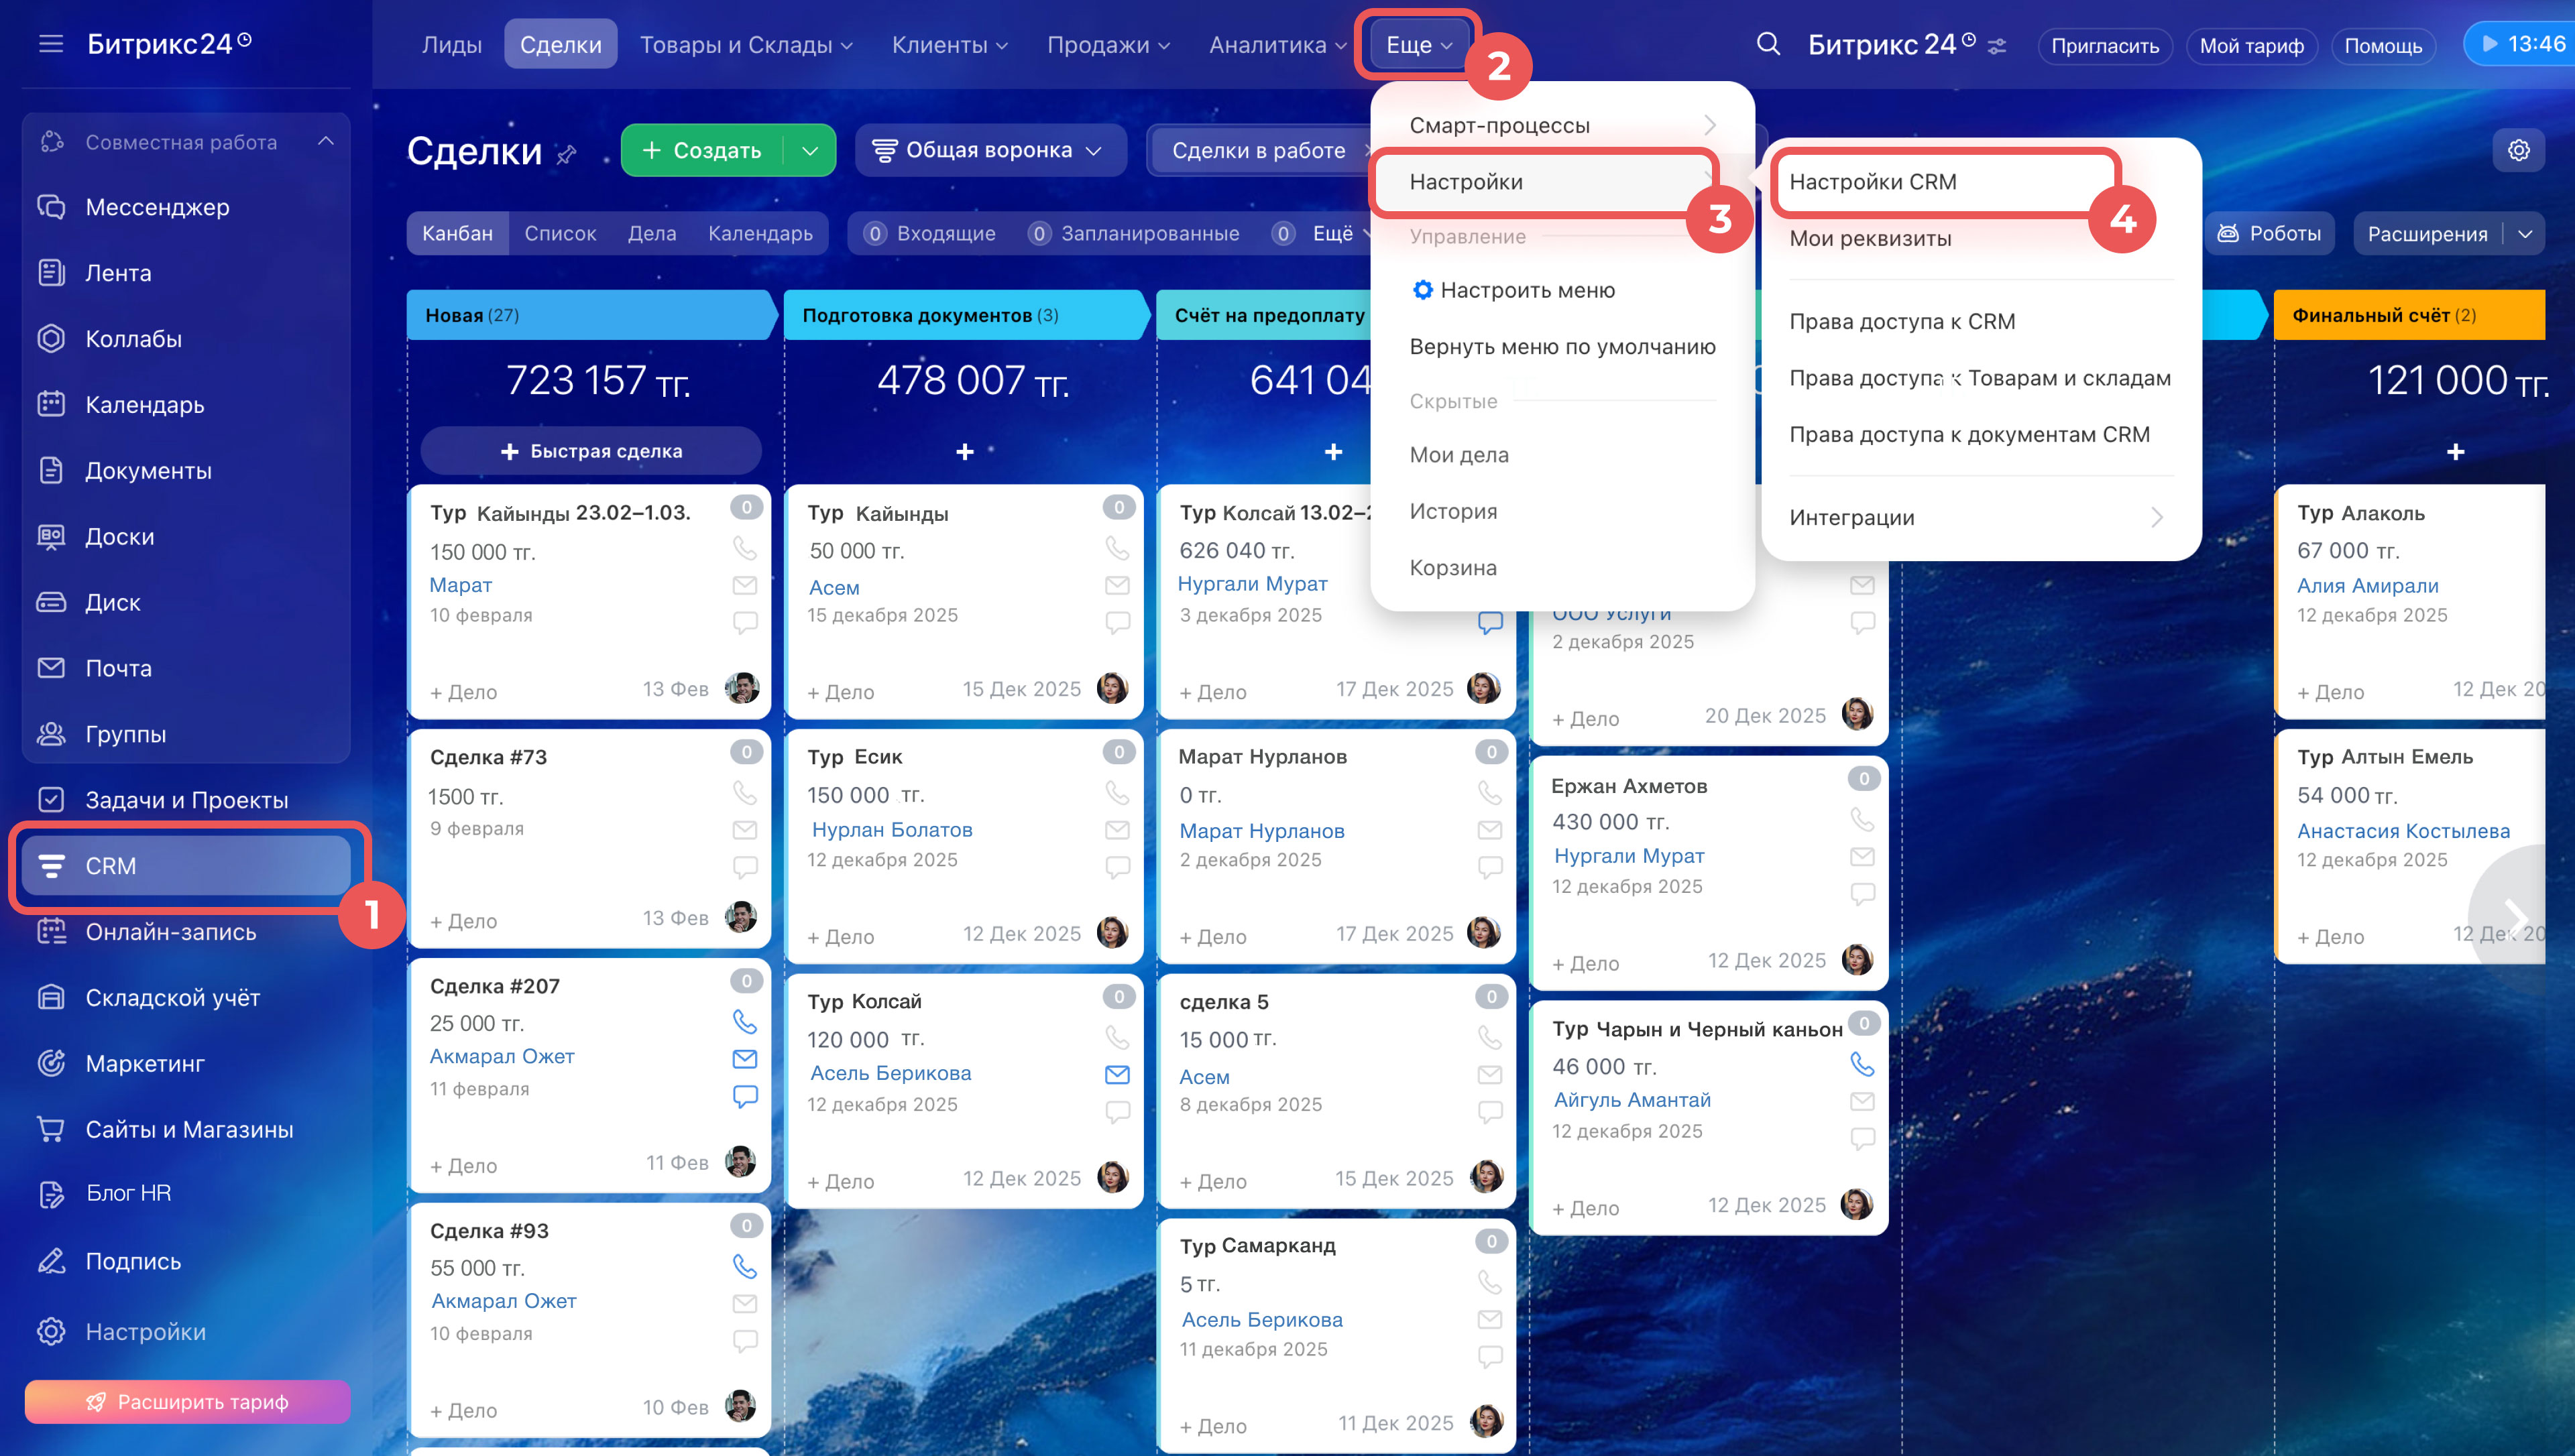
Task: Click the Быстрая сделка button
Action: (591, 451)
